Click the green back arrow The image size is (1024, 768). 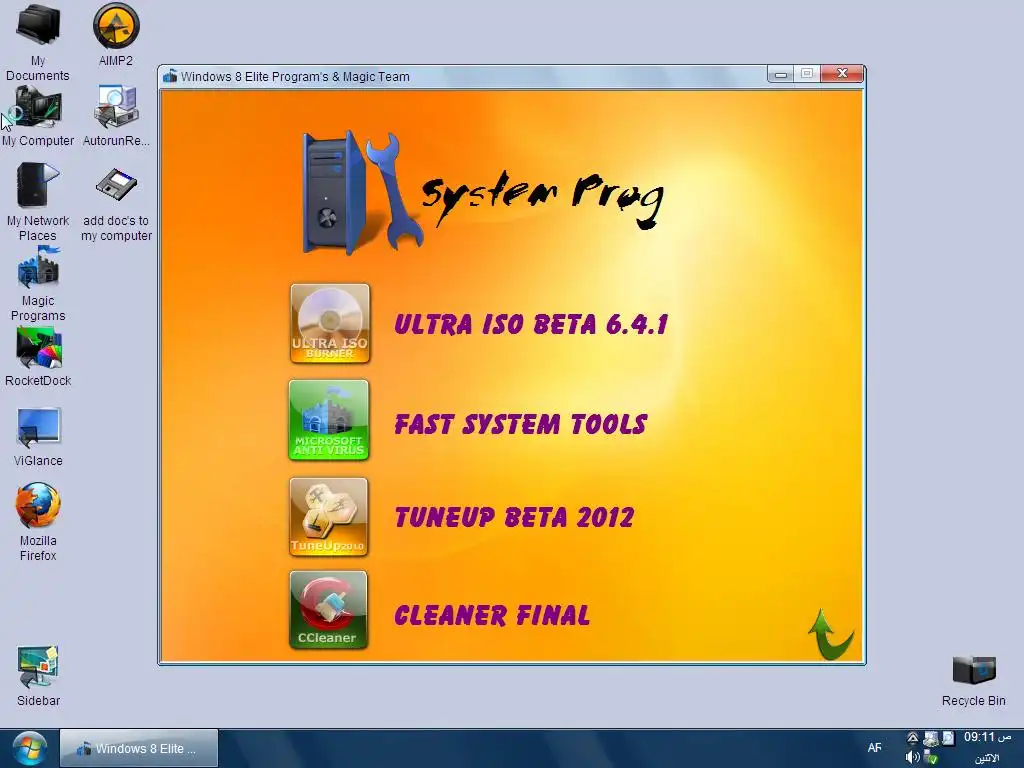click(830, 633)
